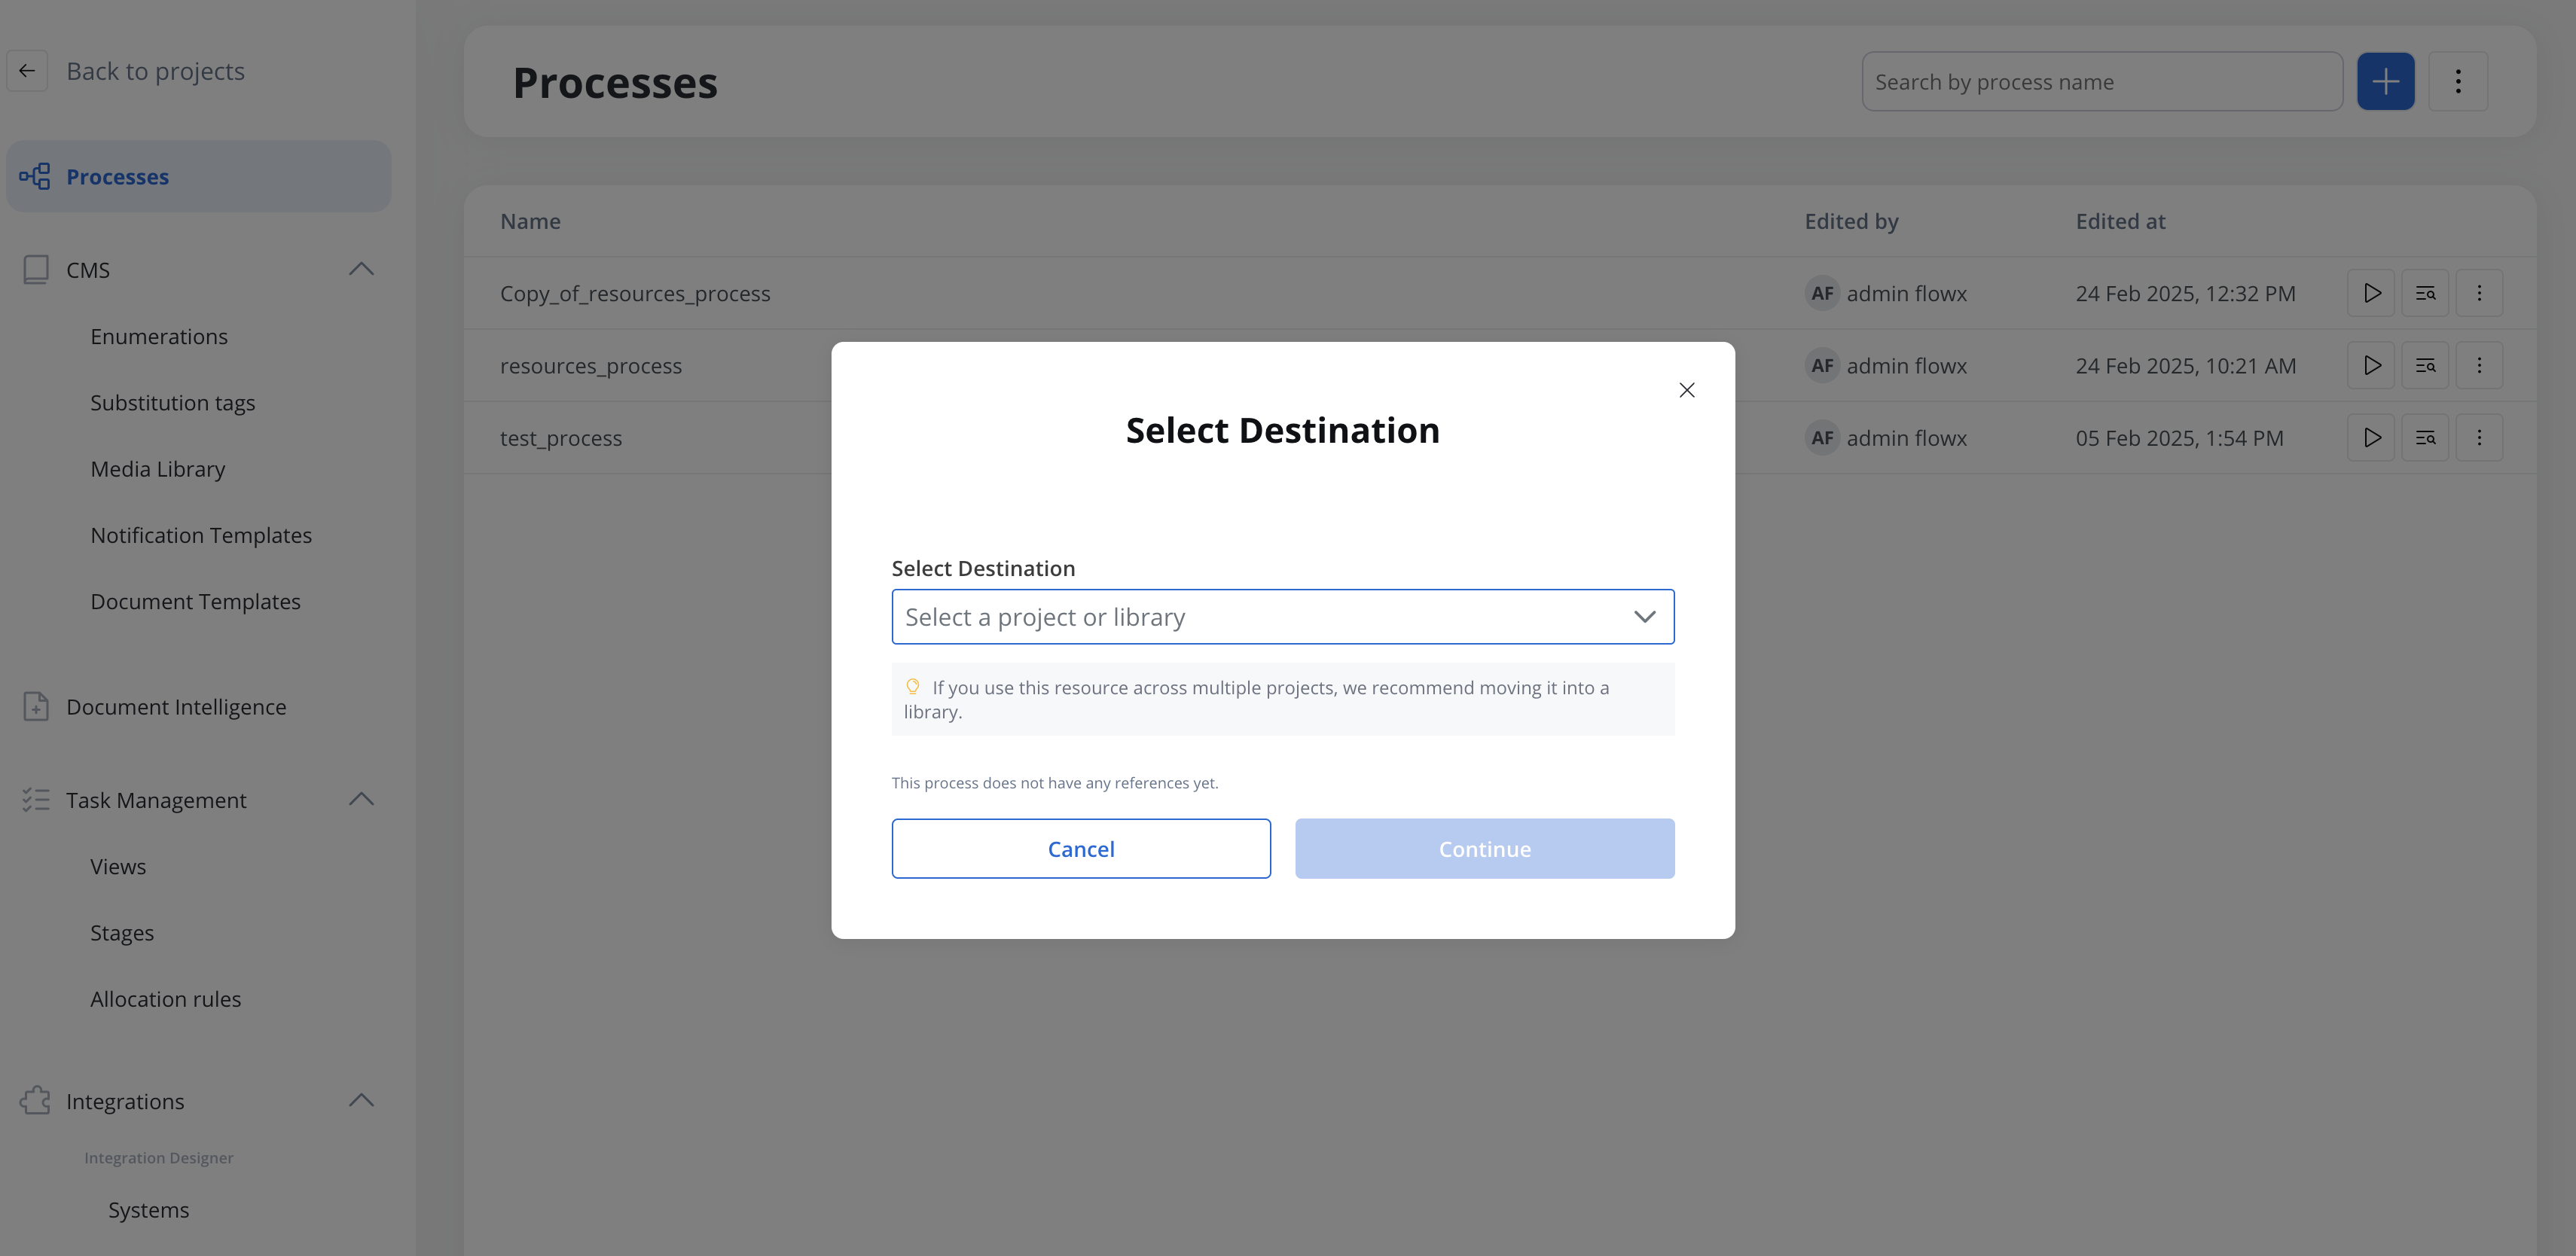2576x1256 pixels.
Task: Click the Document Intelligence file icon
Action: (x=36, y=707)
